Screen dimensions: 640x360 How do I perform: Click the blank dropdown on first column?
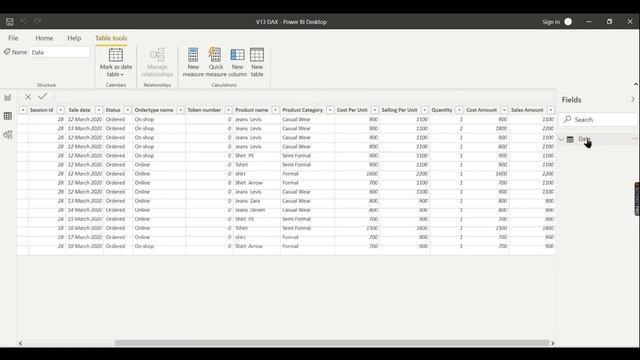pyautogui.click(x=23, y=110)
